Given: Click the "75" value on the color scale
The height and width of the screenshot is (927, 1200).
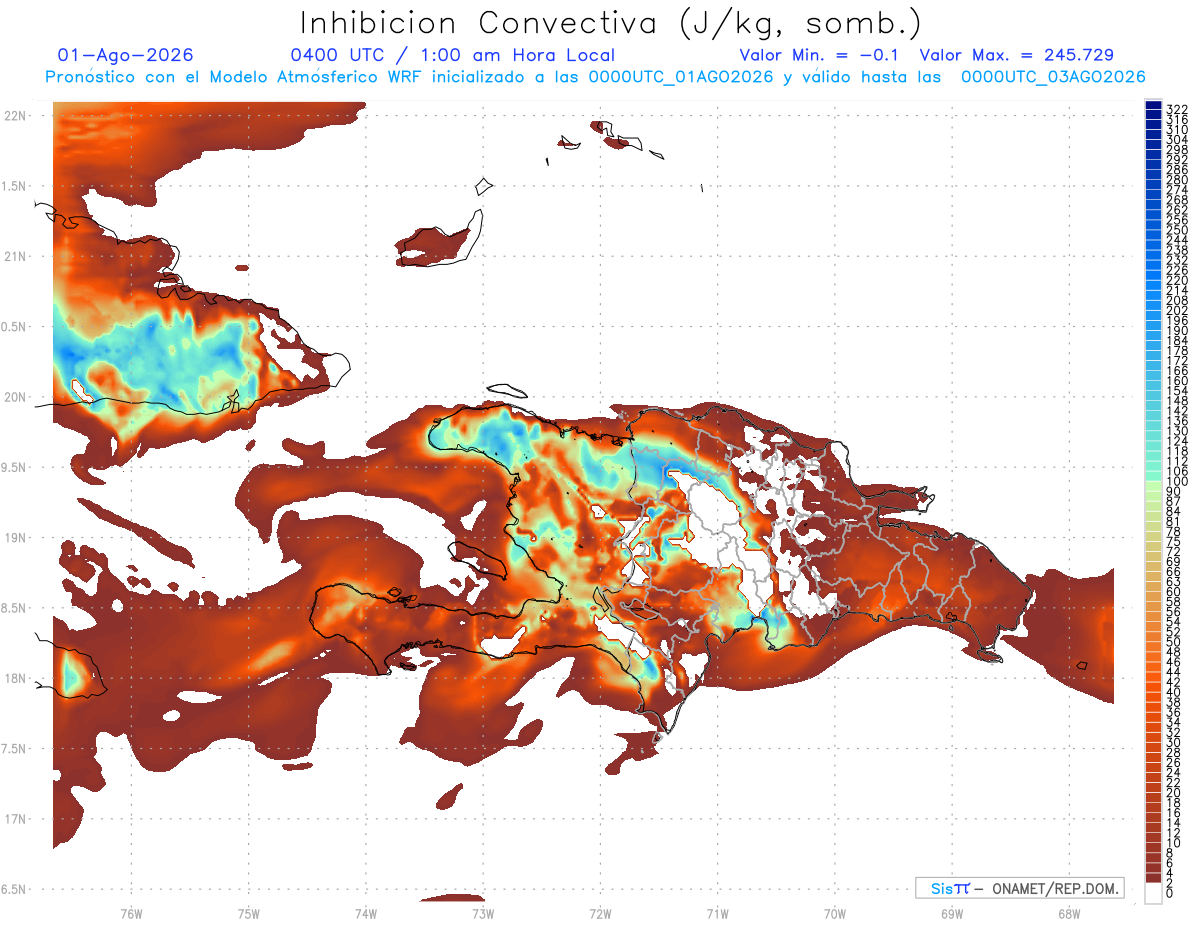Looking at the screenshot, I should 1173,541.
